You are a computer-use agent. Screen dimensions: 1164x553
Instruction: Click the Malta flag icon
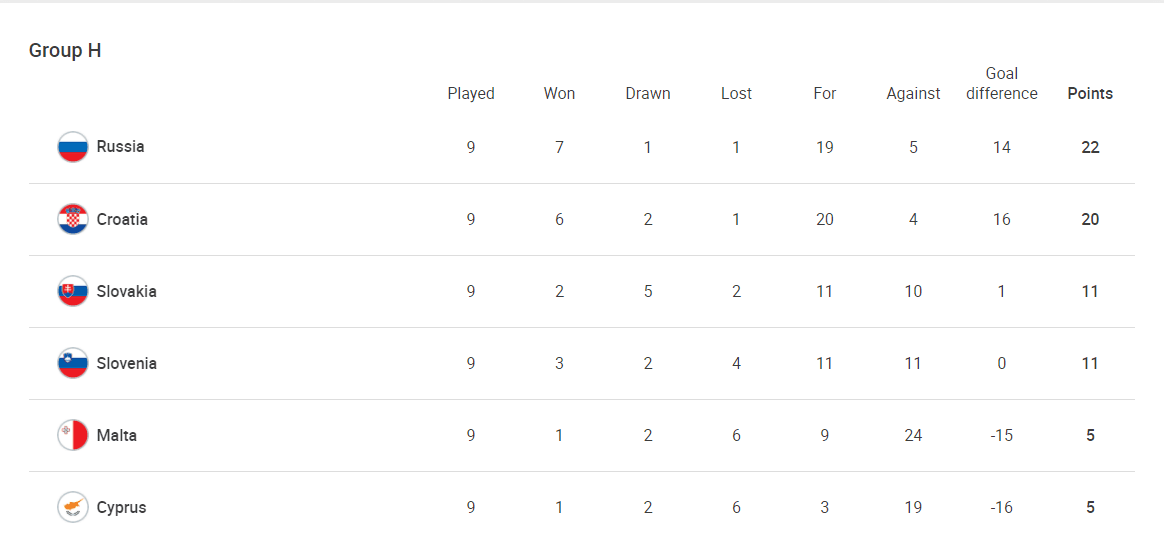point(73,435)
